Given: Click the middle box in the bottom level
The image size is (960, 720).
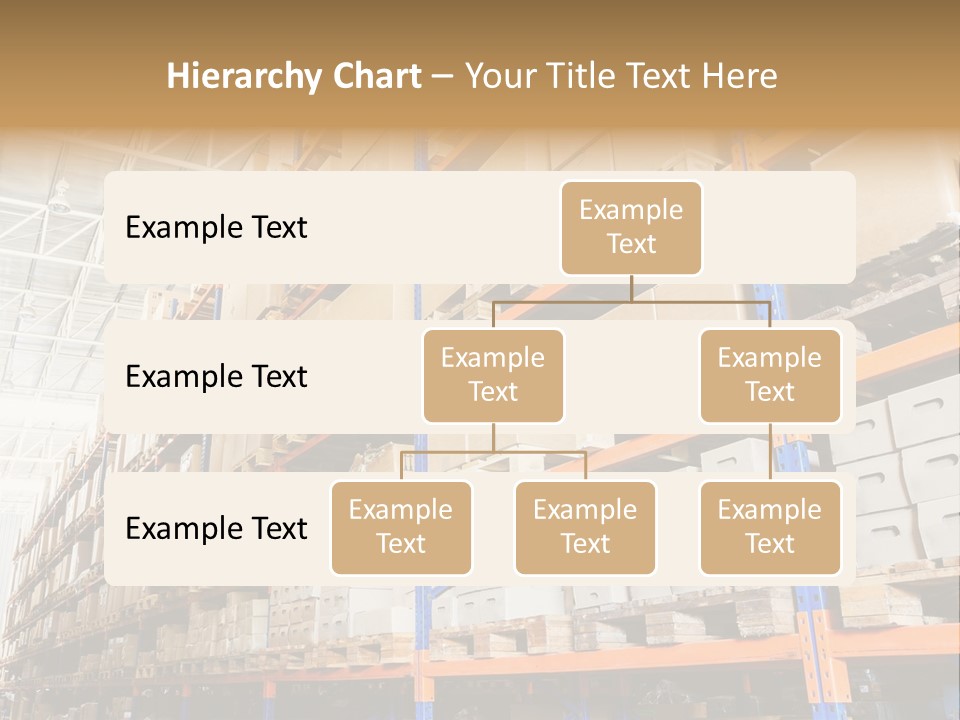Looking at the screenshot, I should [585, 528].
